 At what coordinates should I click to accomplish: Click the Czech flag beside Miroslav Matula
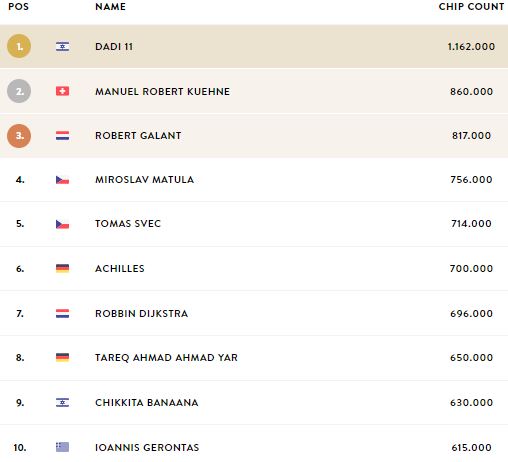(x=62, y=180)
